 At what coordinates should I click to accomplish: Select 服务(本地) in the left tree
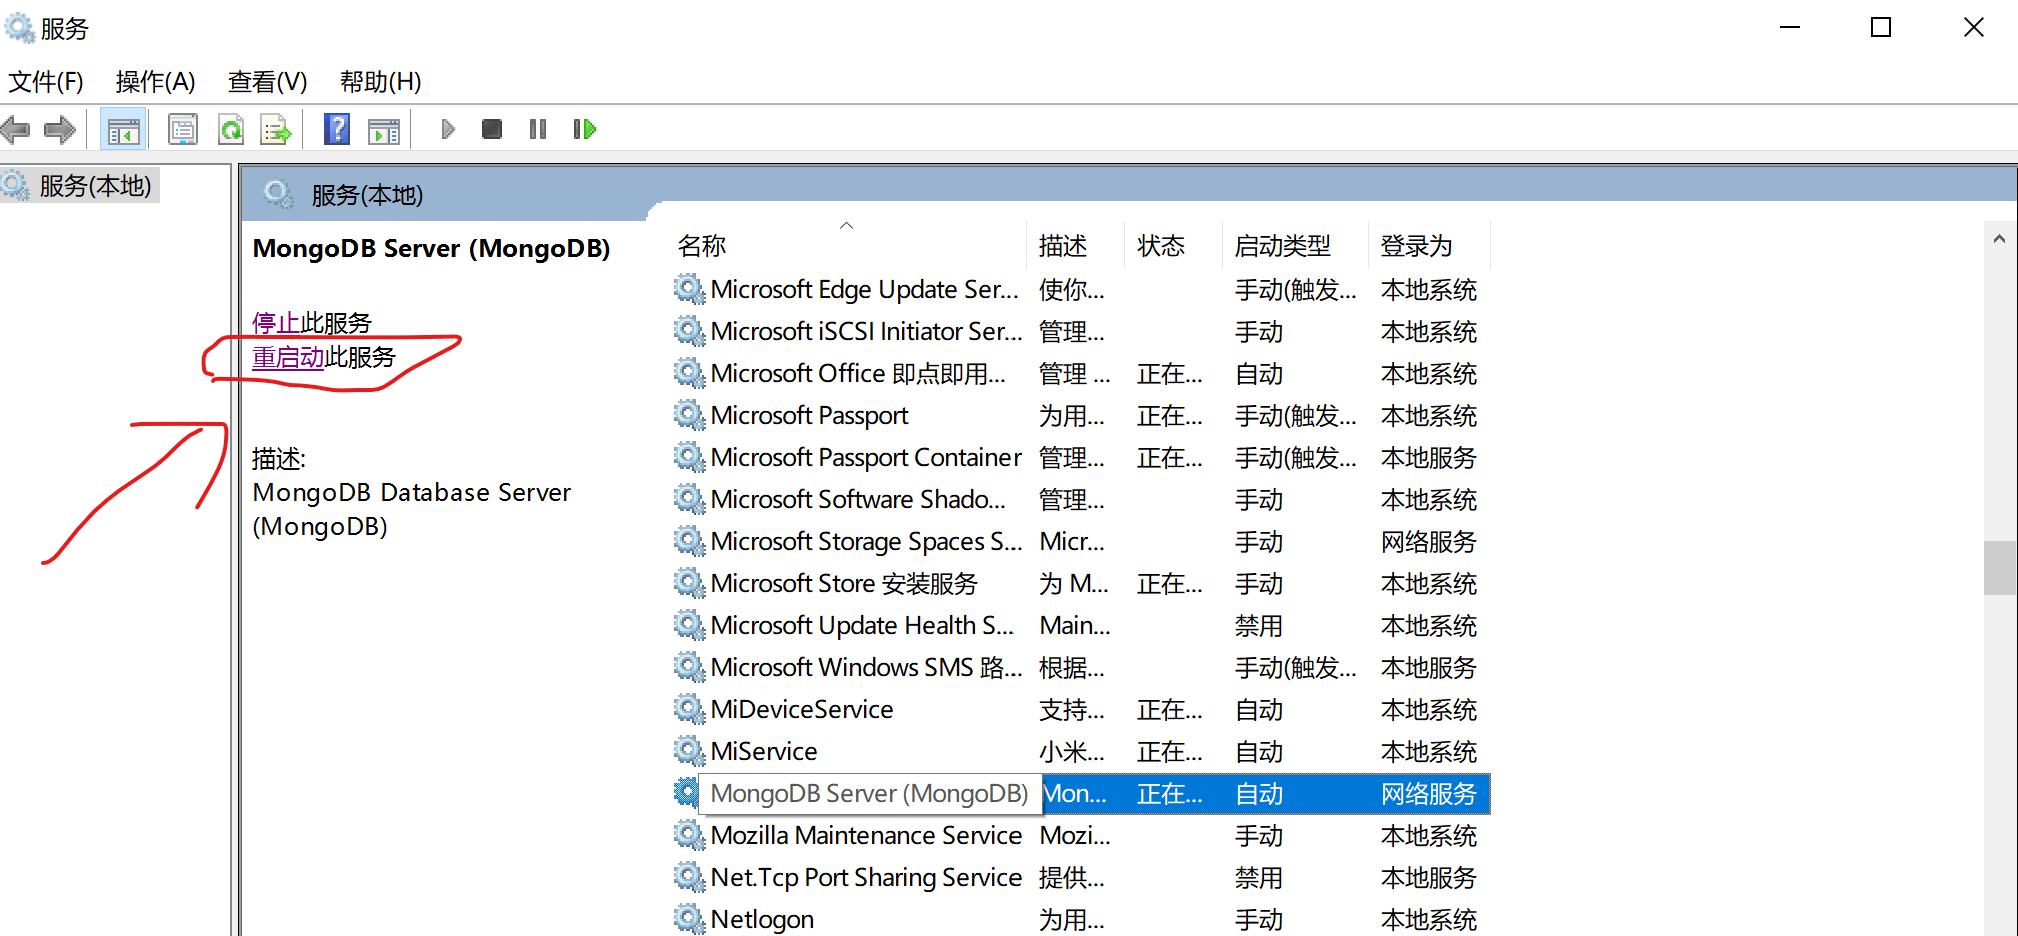point(95,186)
